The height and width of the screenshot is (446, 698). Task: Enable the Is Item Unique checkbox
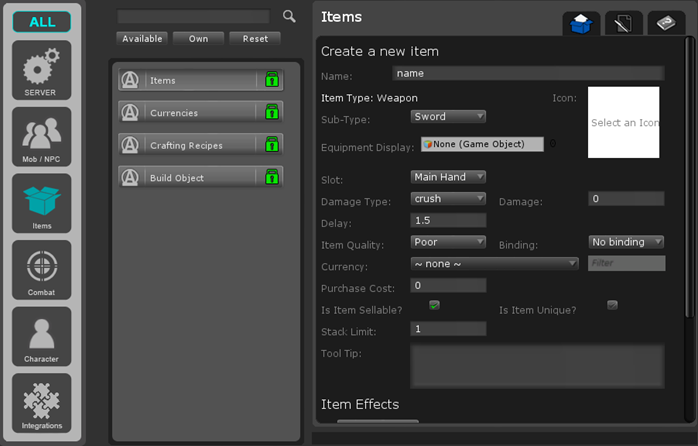tap(612, 305)
